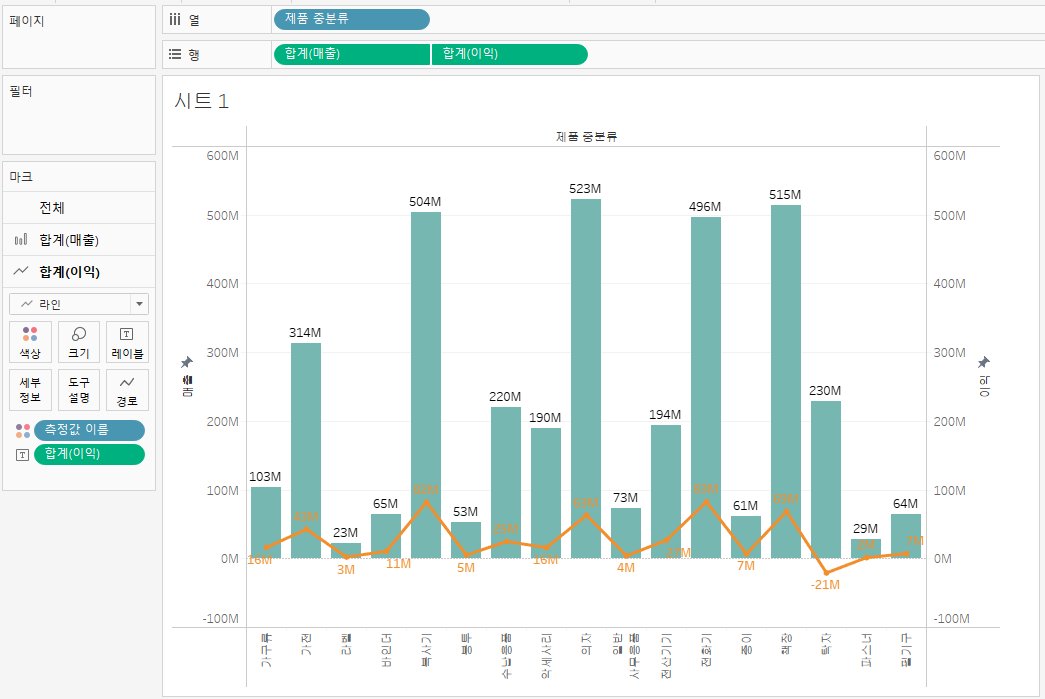
Task: Click the 합계(매출) pill on Rows
Action: pos(351,54)
